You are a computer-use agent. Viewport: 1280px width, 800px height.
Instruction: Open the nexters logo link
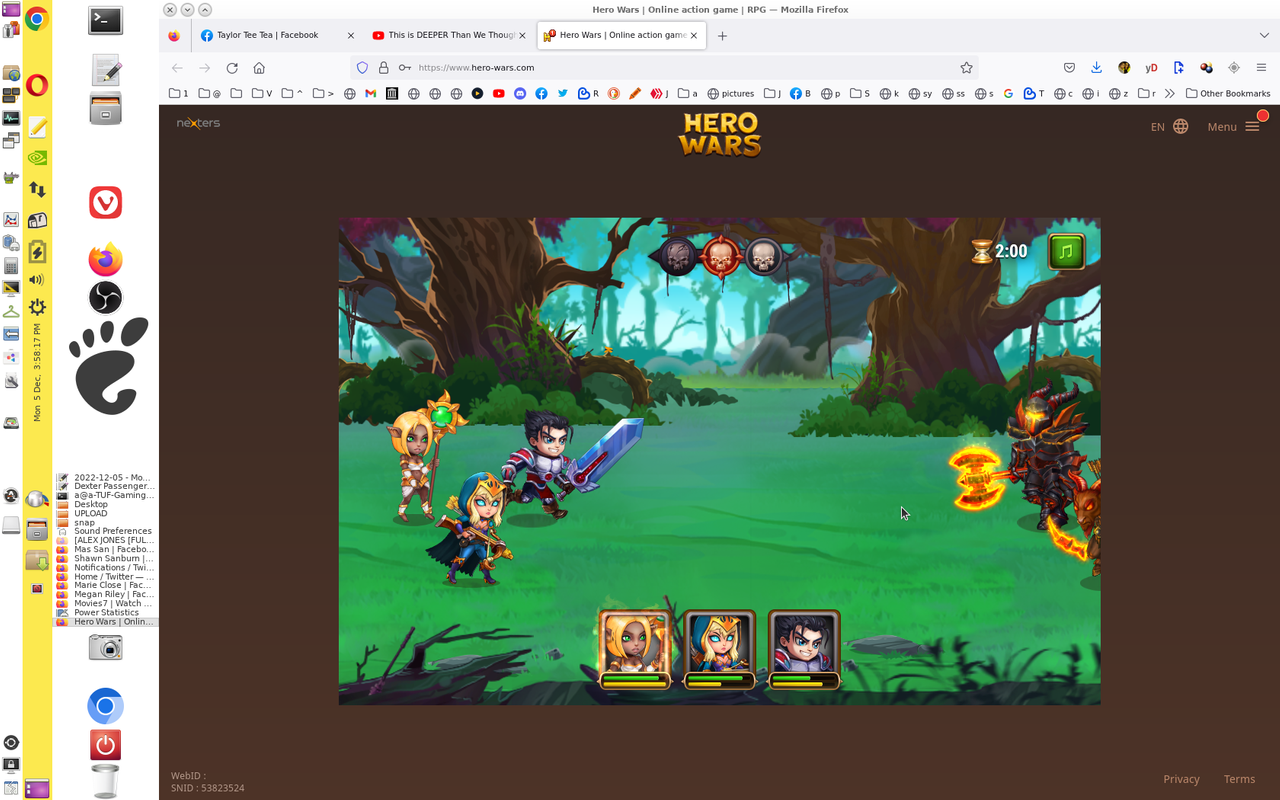[x=198, y=123]
